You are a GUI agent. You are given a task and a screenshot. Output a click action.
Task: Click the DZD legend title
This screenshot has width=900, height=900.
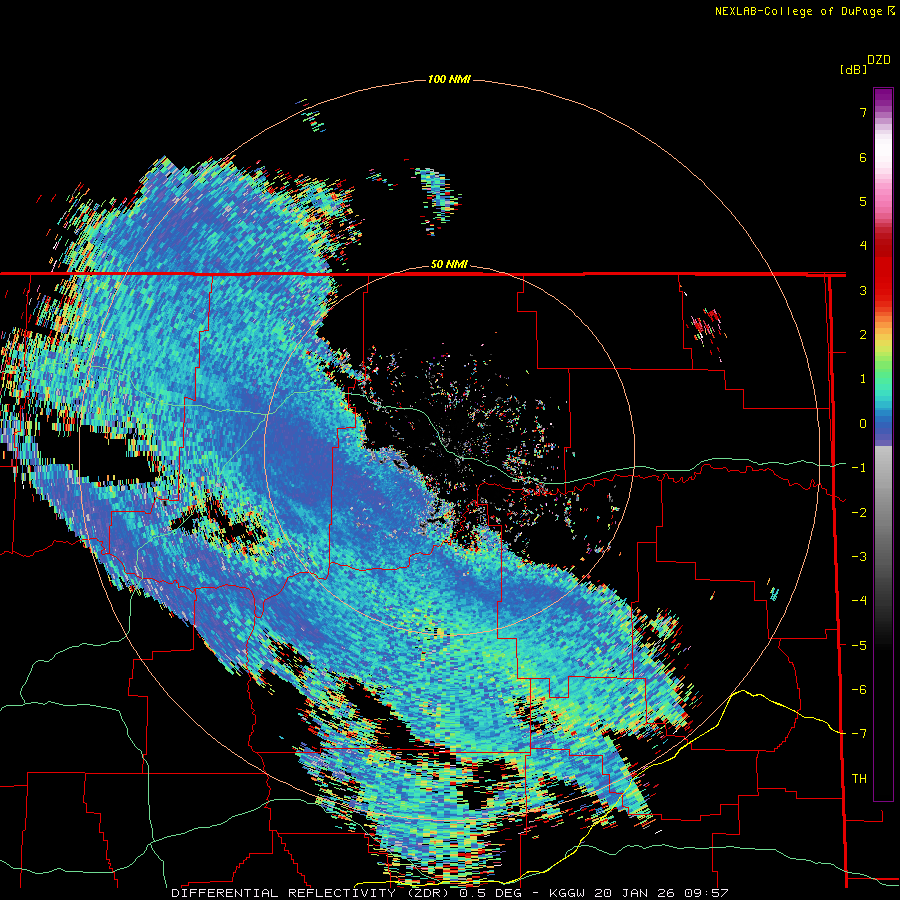(878, 60)
